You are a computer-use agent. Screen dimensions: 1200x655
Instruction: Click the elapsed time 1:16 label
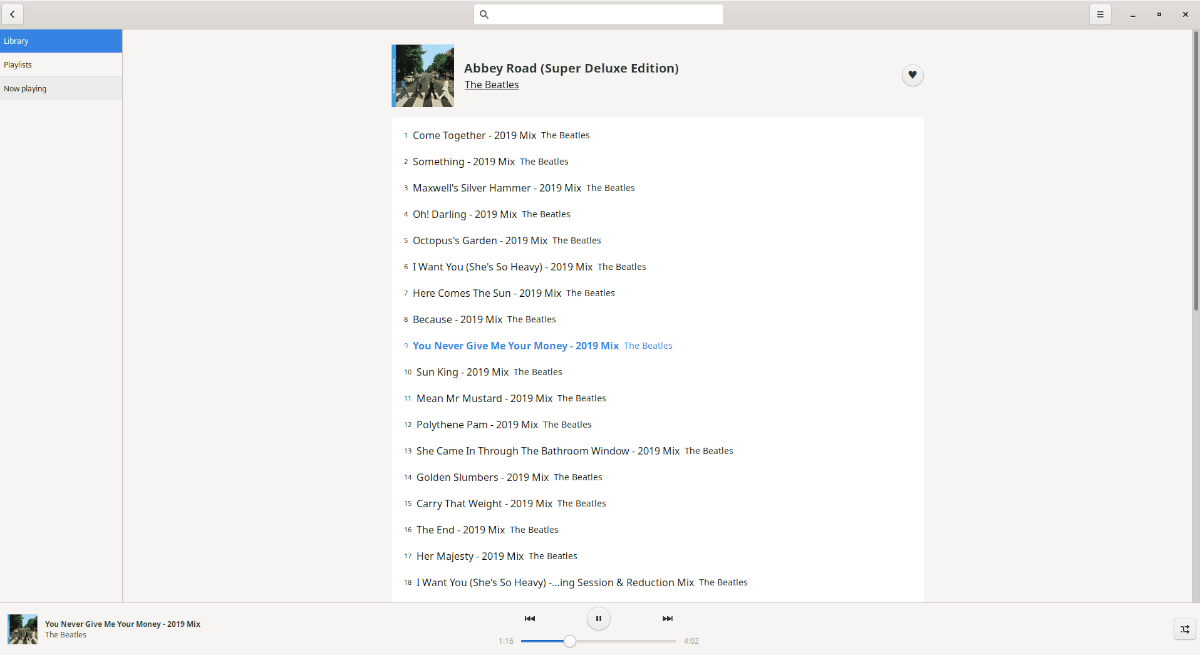pos(506,641)
